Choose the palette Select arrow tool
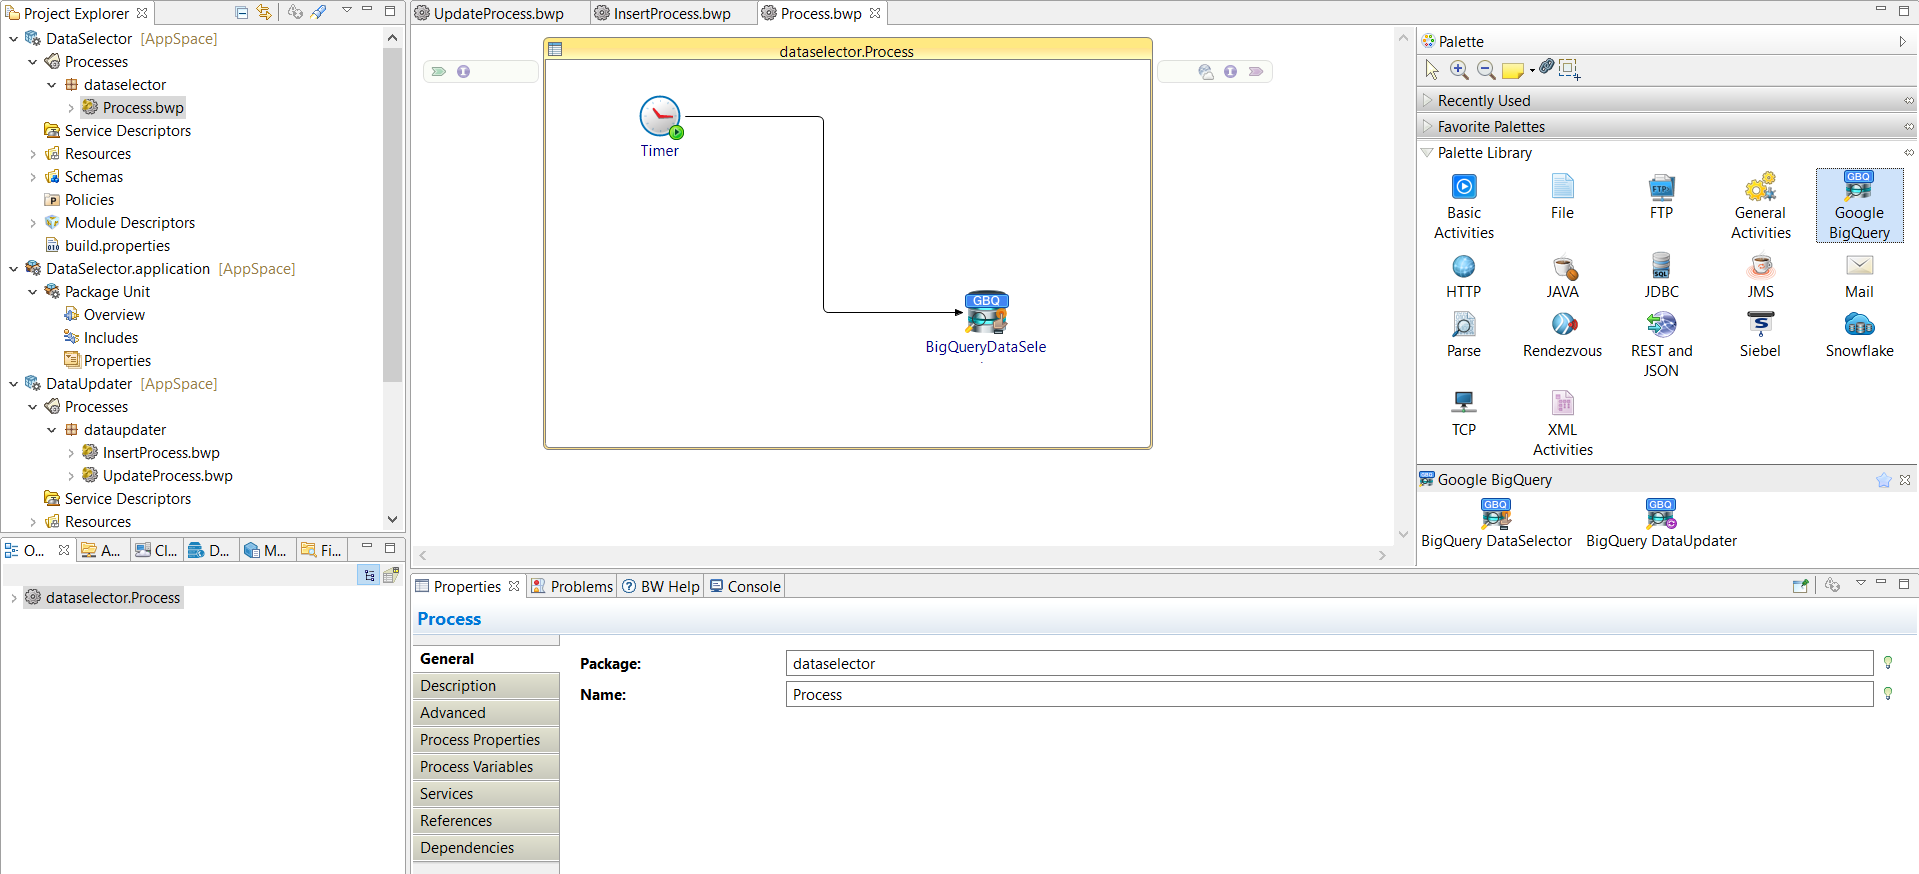The image size is (1919, 874). [1432, 69]
